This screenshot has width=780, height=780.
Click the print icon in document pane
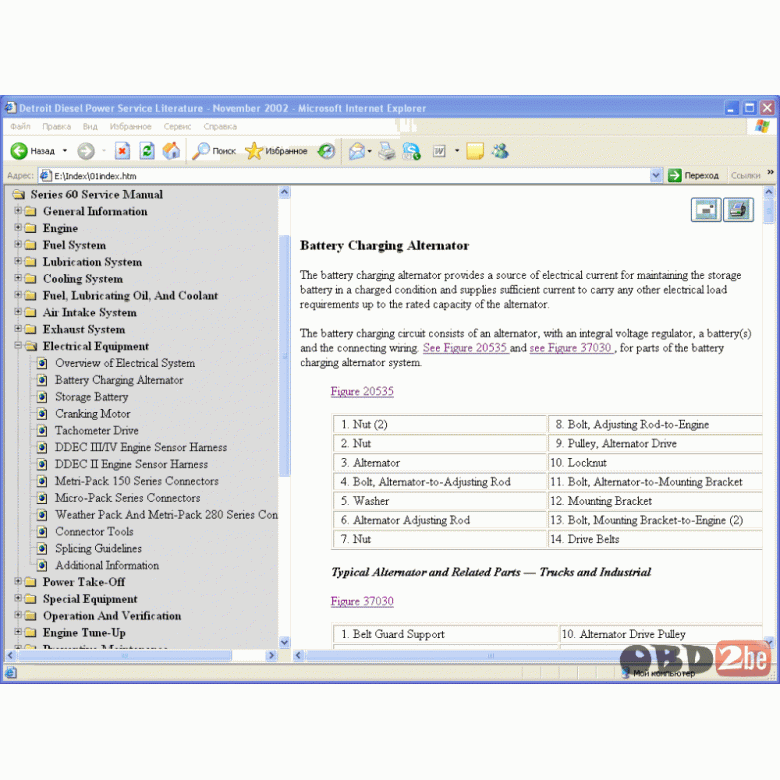(738, 209)
